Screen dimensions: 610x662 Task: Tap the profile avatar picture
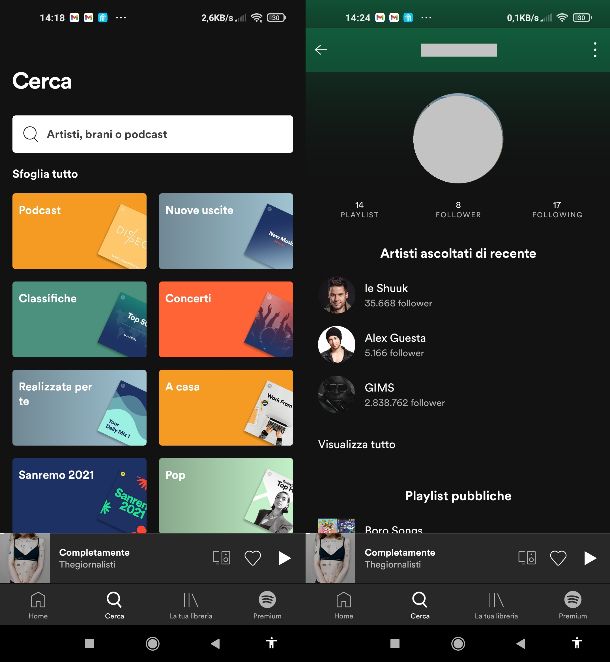pos(458,138)
